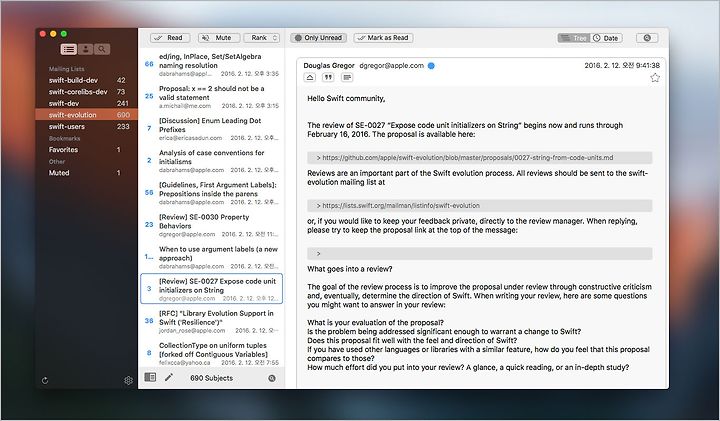Select swift-users mailing list
Screen dimensions: 720x421
(x=87, y=126)
